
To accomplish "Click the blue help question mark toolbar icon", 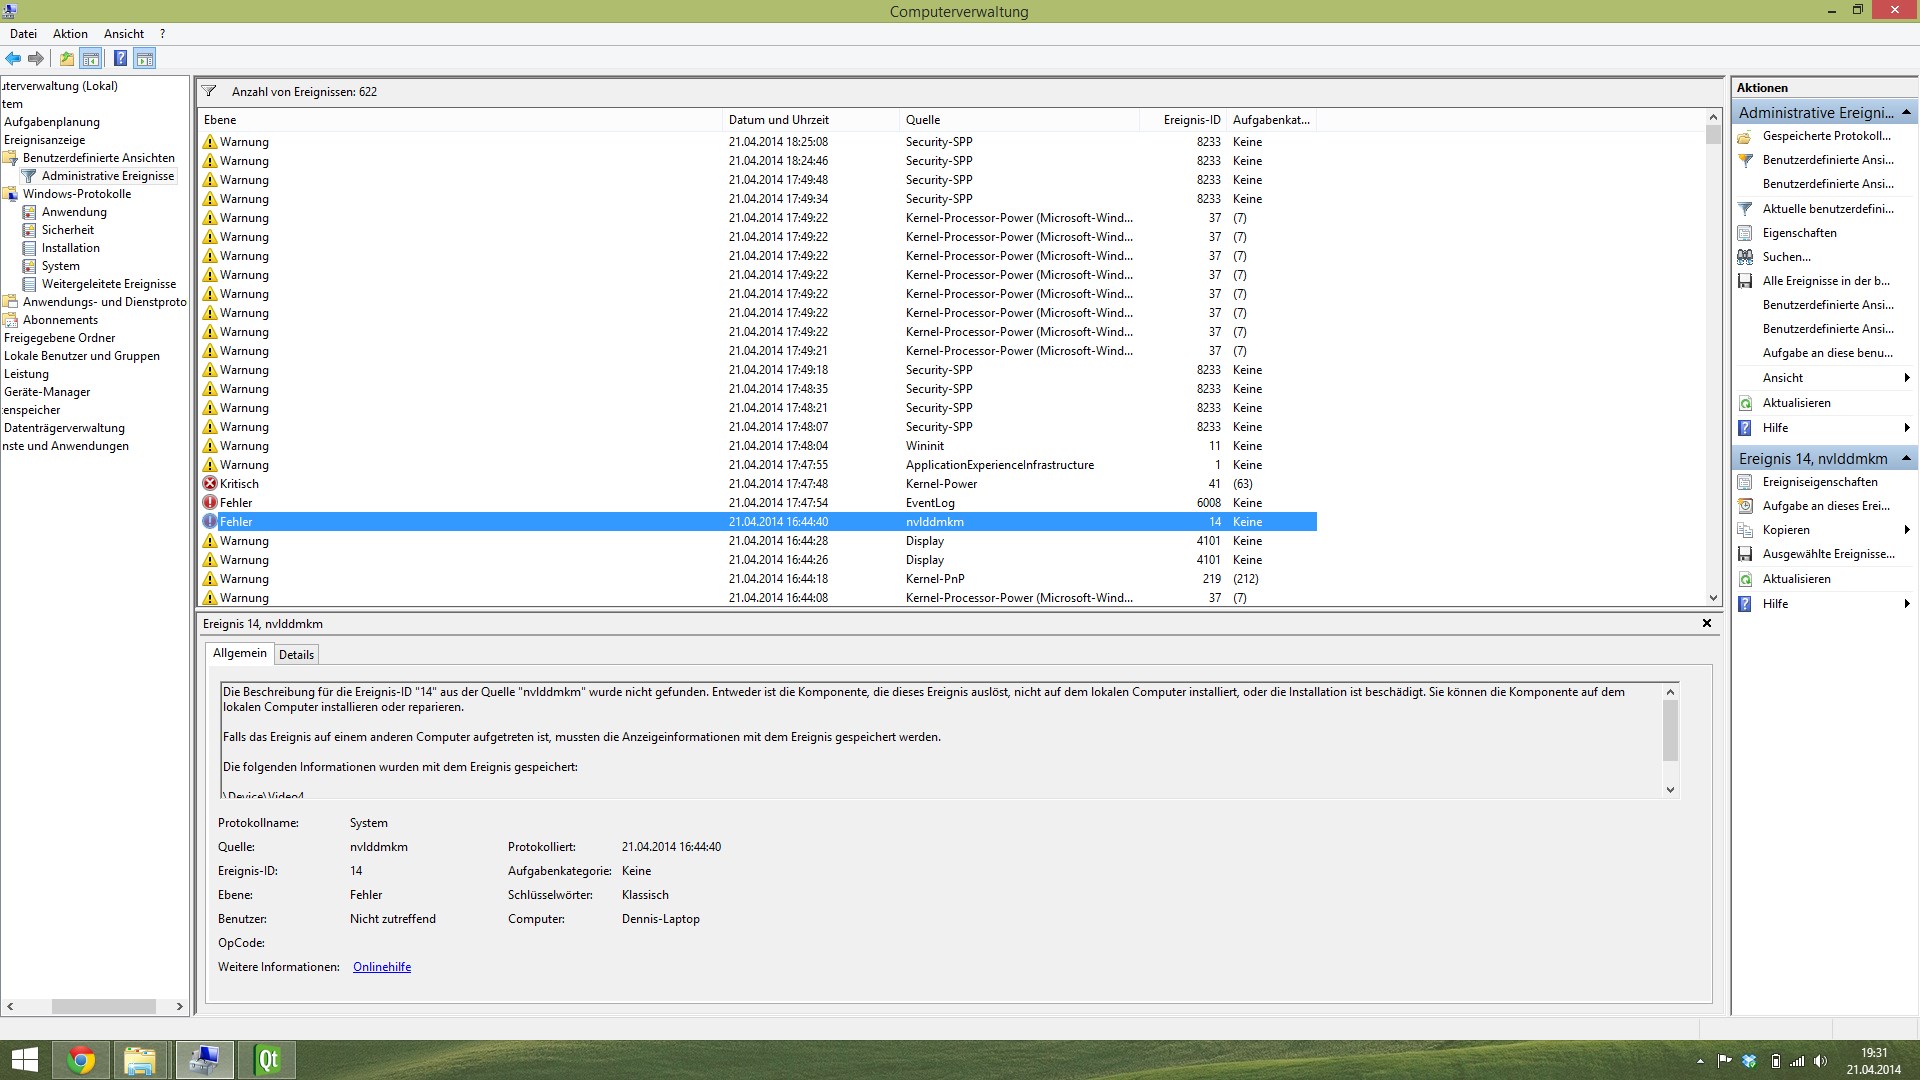I will (x=120, y=59).
